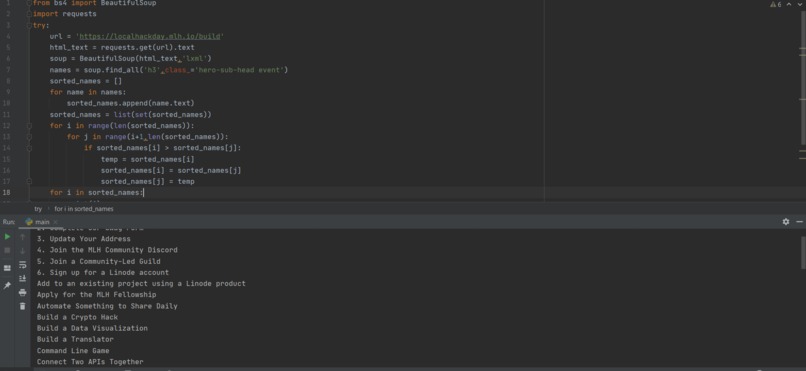Click 'sorted_names.append(name.text)' line
This screenshot has width=806, height=371.
(131, 103)
